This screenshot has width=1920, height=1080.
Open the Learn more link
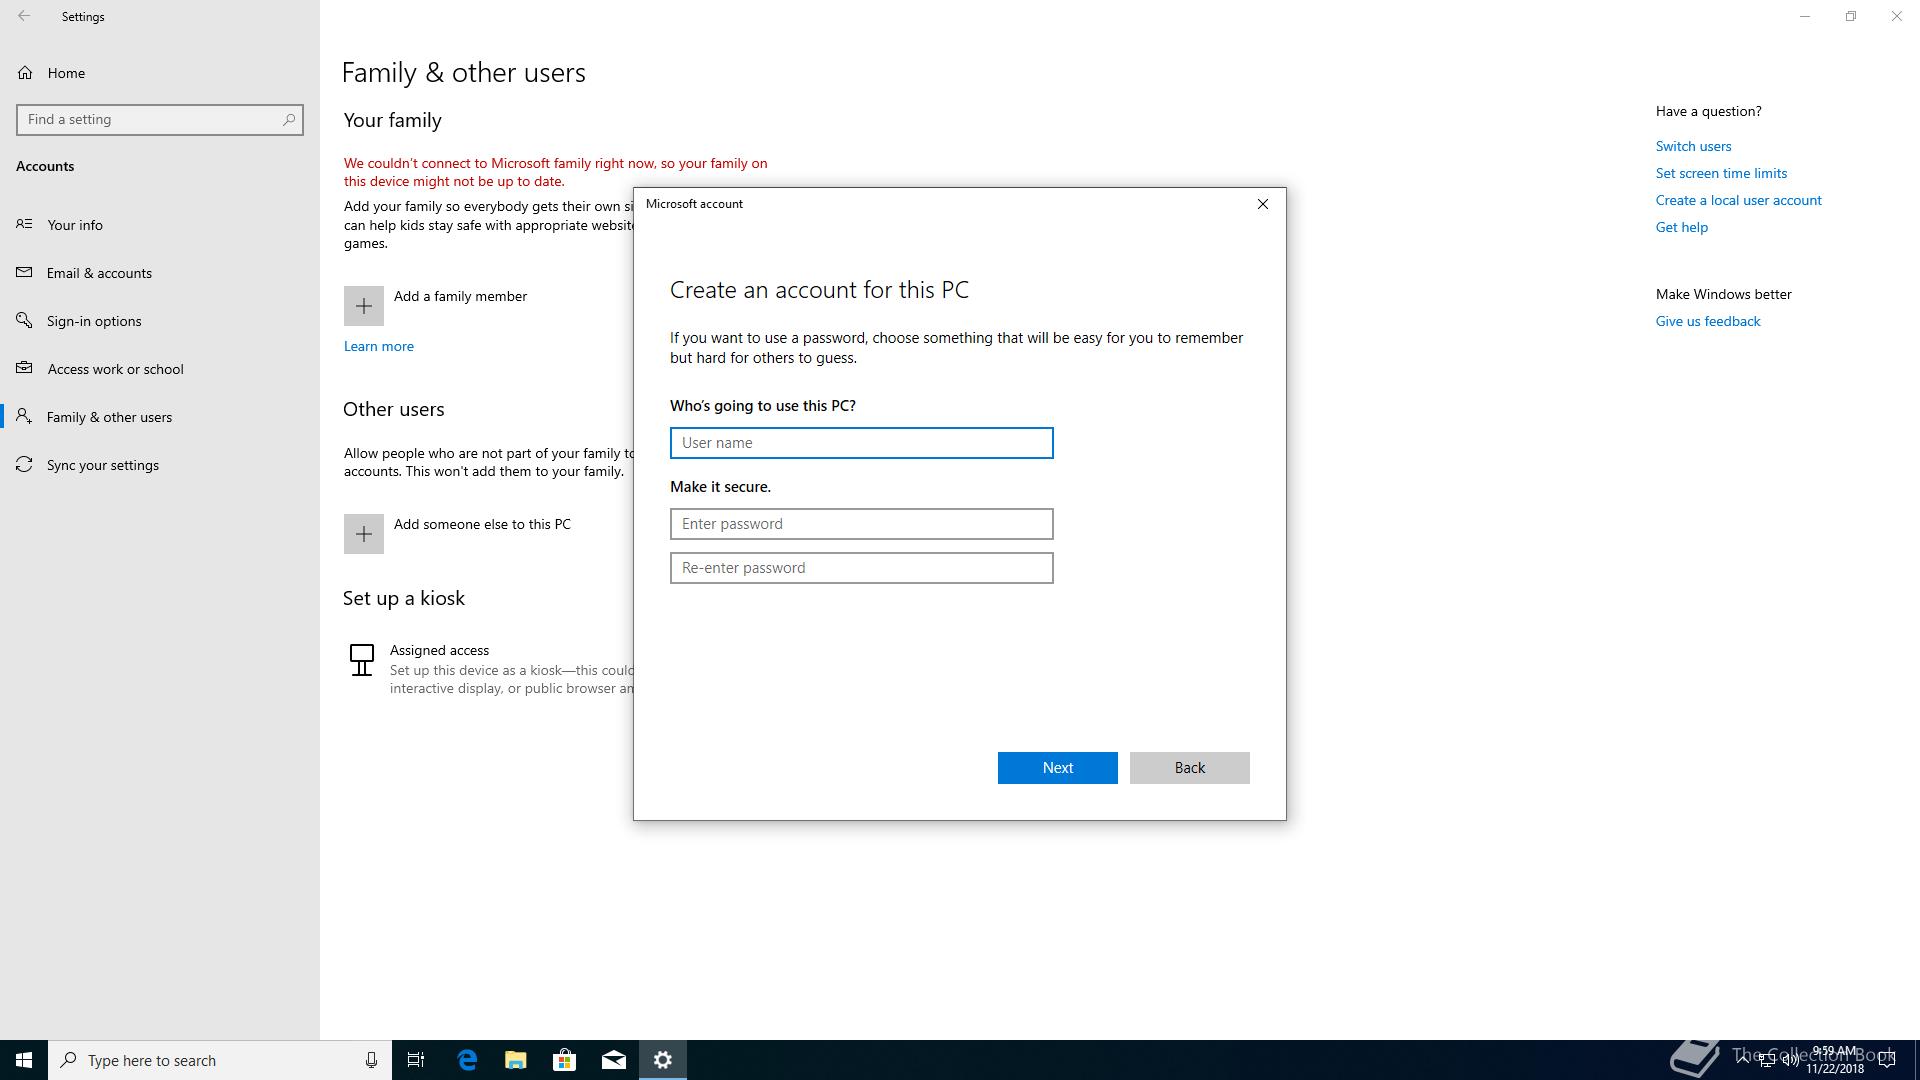(x=379, y=346)
